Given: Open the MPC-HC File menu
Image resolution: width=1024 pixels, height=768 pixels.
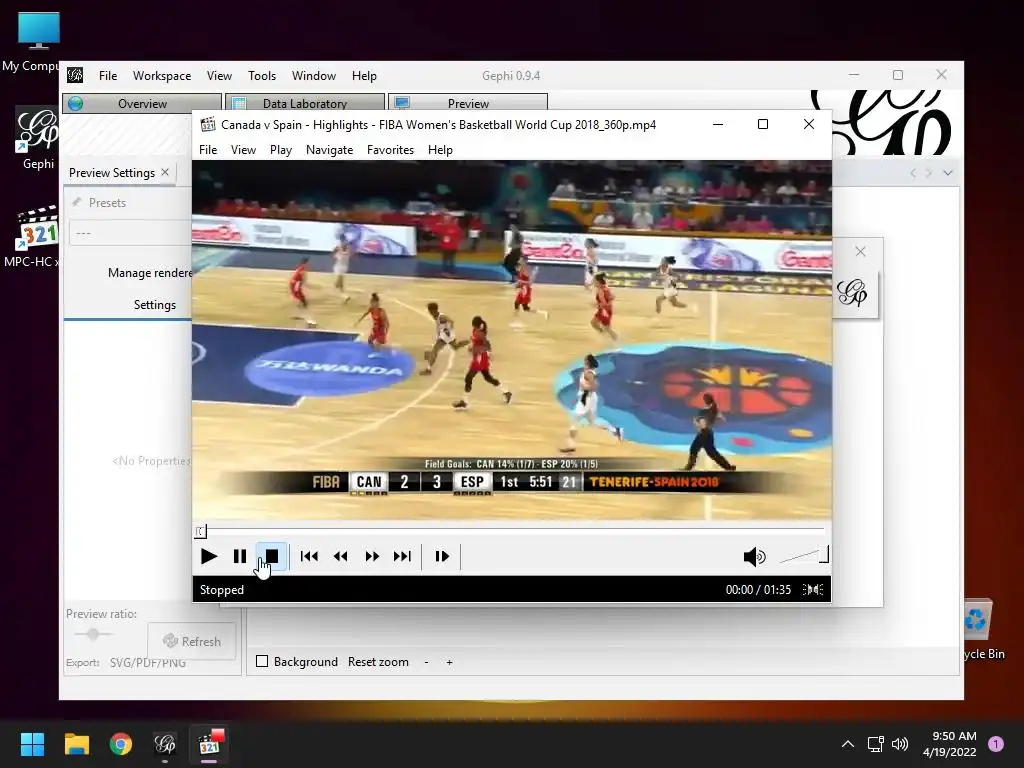Looking at the screenshot, I should click(208, 150).
